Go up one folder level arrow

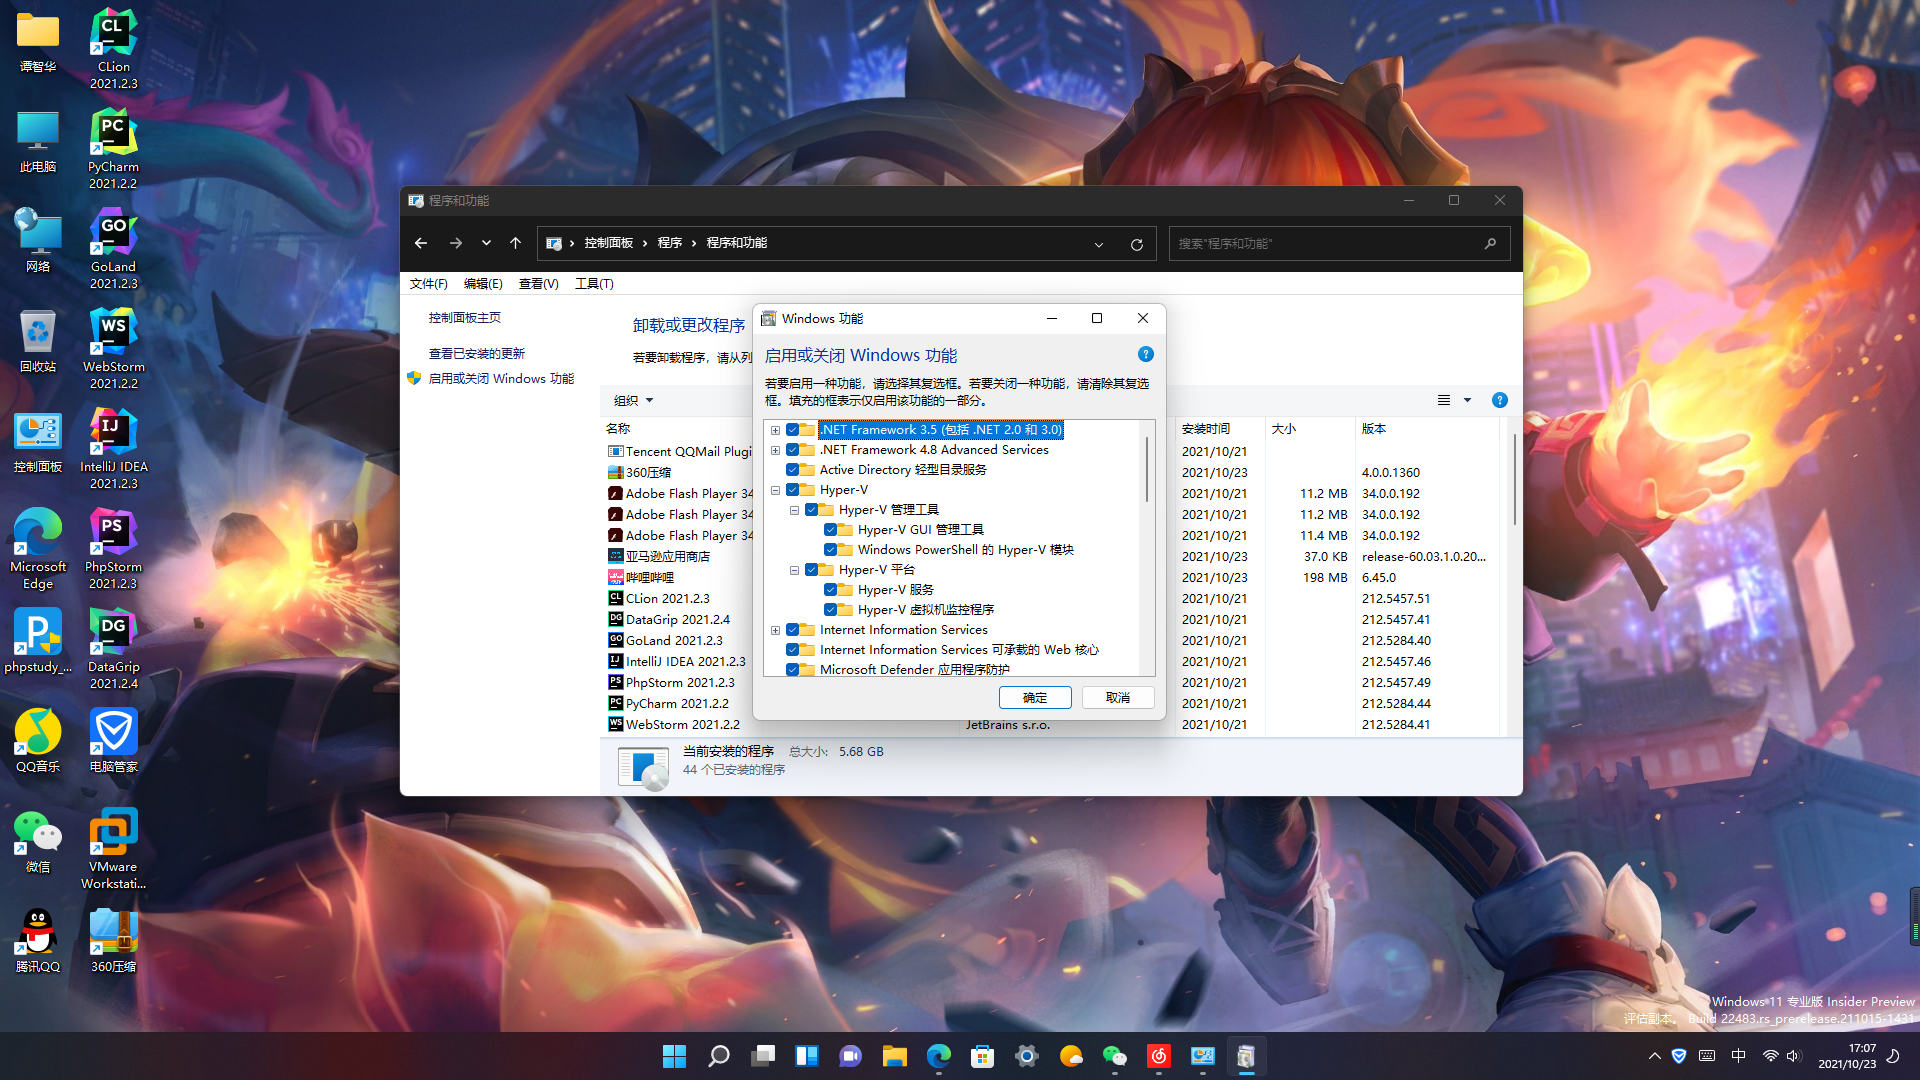(515, 243)
